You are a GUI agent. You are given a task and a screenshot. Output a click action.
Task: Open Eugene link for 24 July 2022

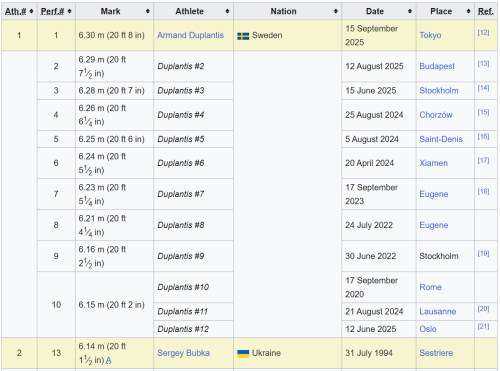coord(434,225)
